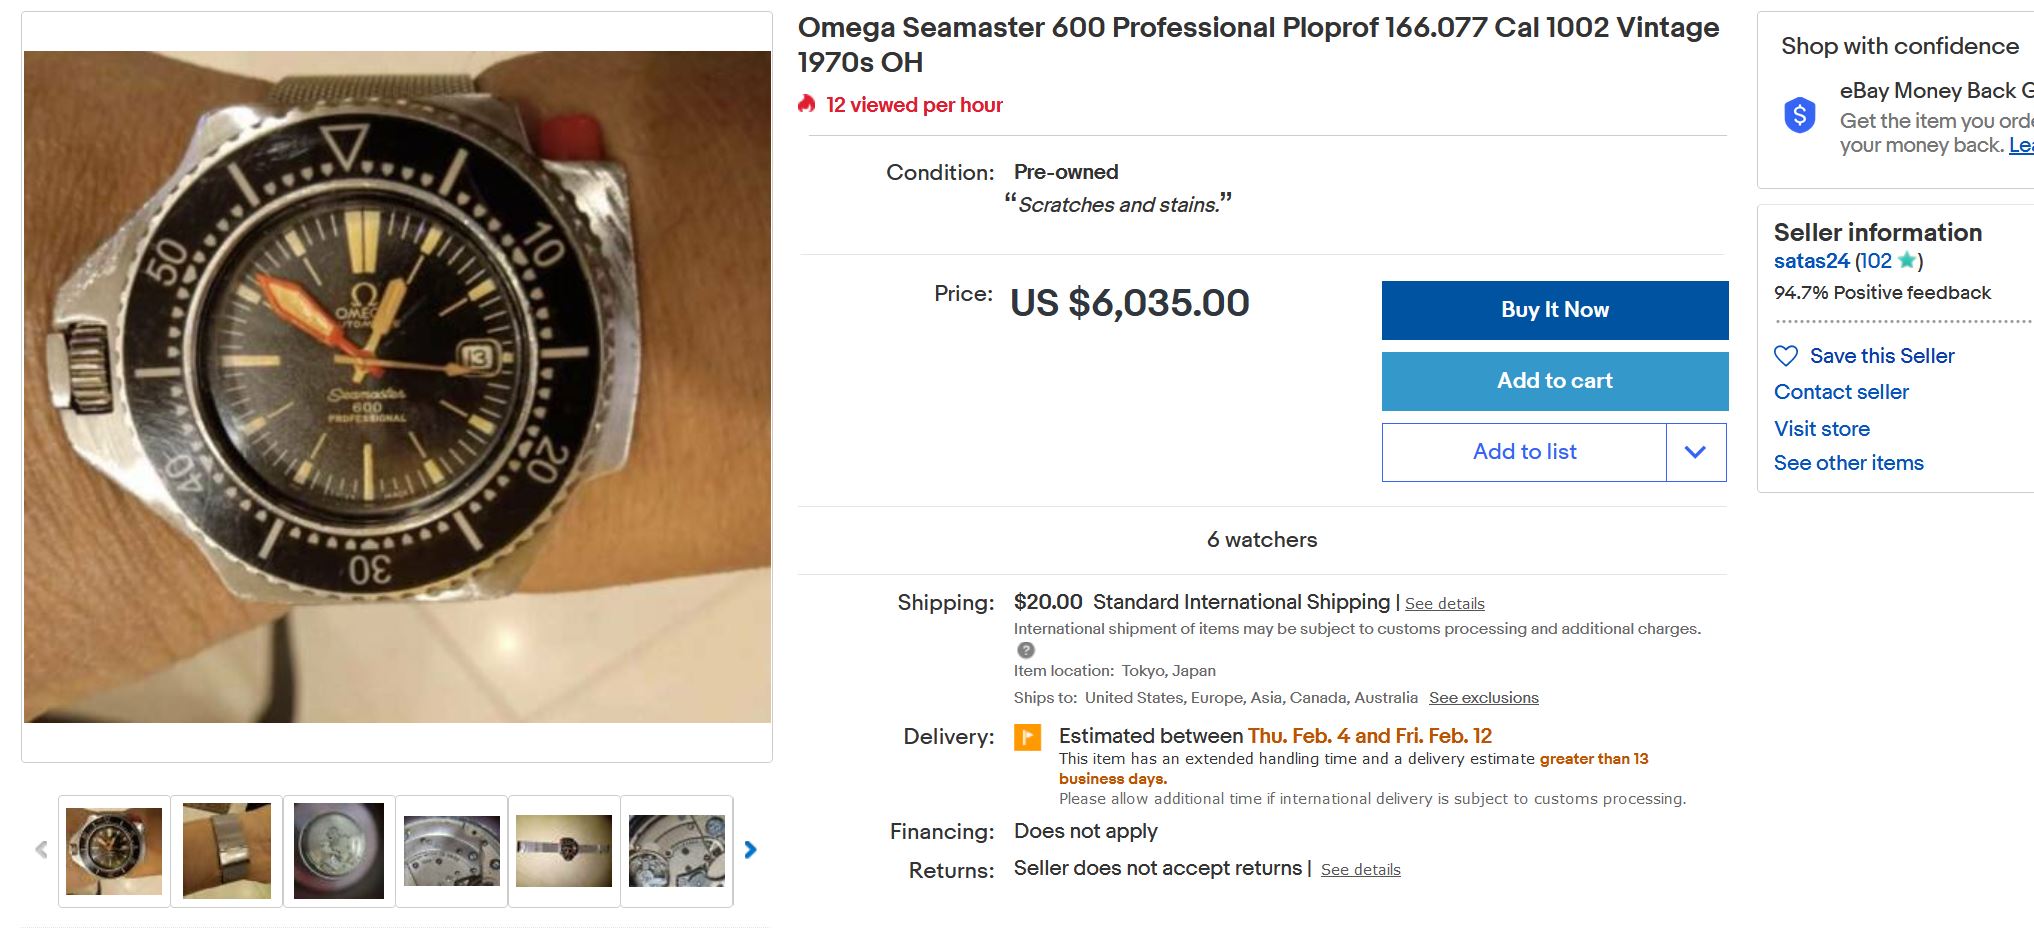Click the See other items link
Screen dimensions: 2034x935
click(1848, 463)
